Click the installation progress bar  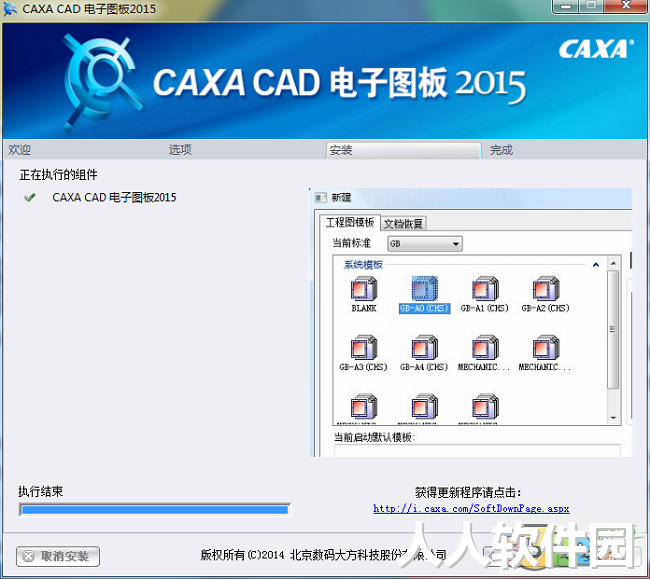[155, 510]
